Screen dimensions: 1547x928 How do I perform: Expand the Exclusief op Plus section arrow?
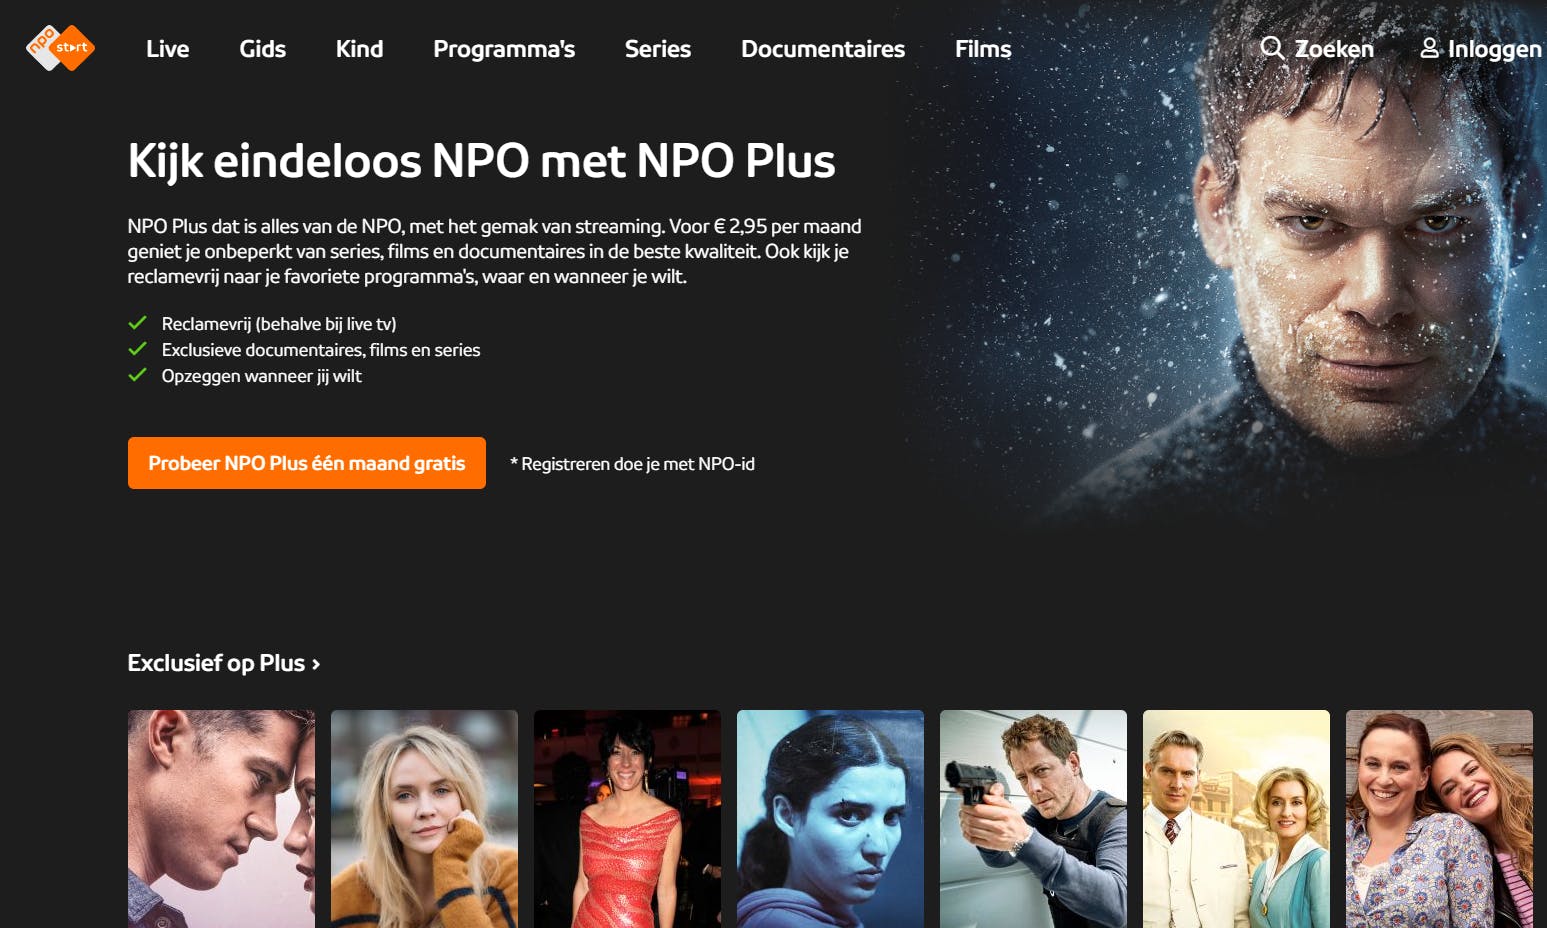tap(316, 664)
